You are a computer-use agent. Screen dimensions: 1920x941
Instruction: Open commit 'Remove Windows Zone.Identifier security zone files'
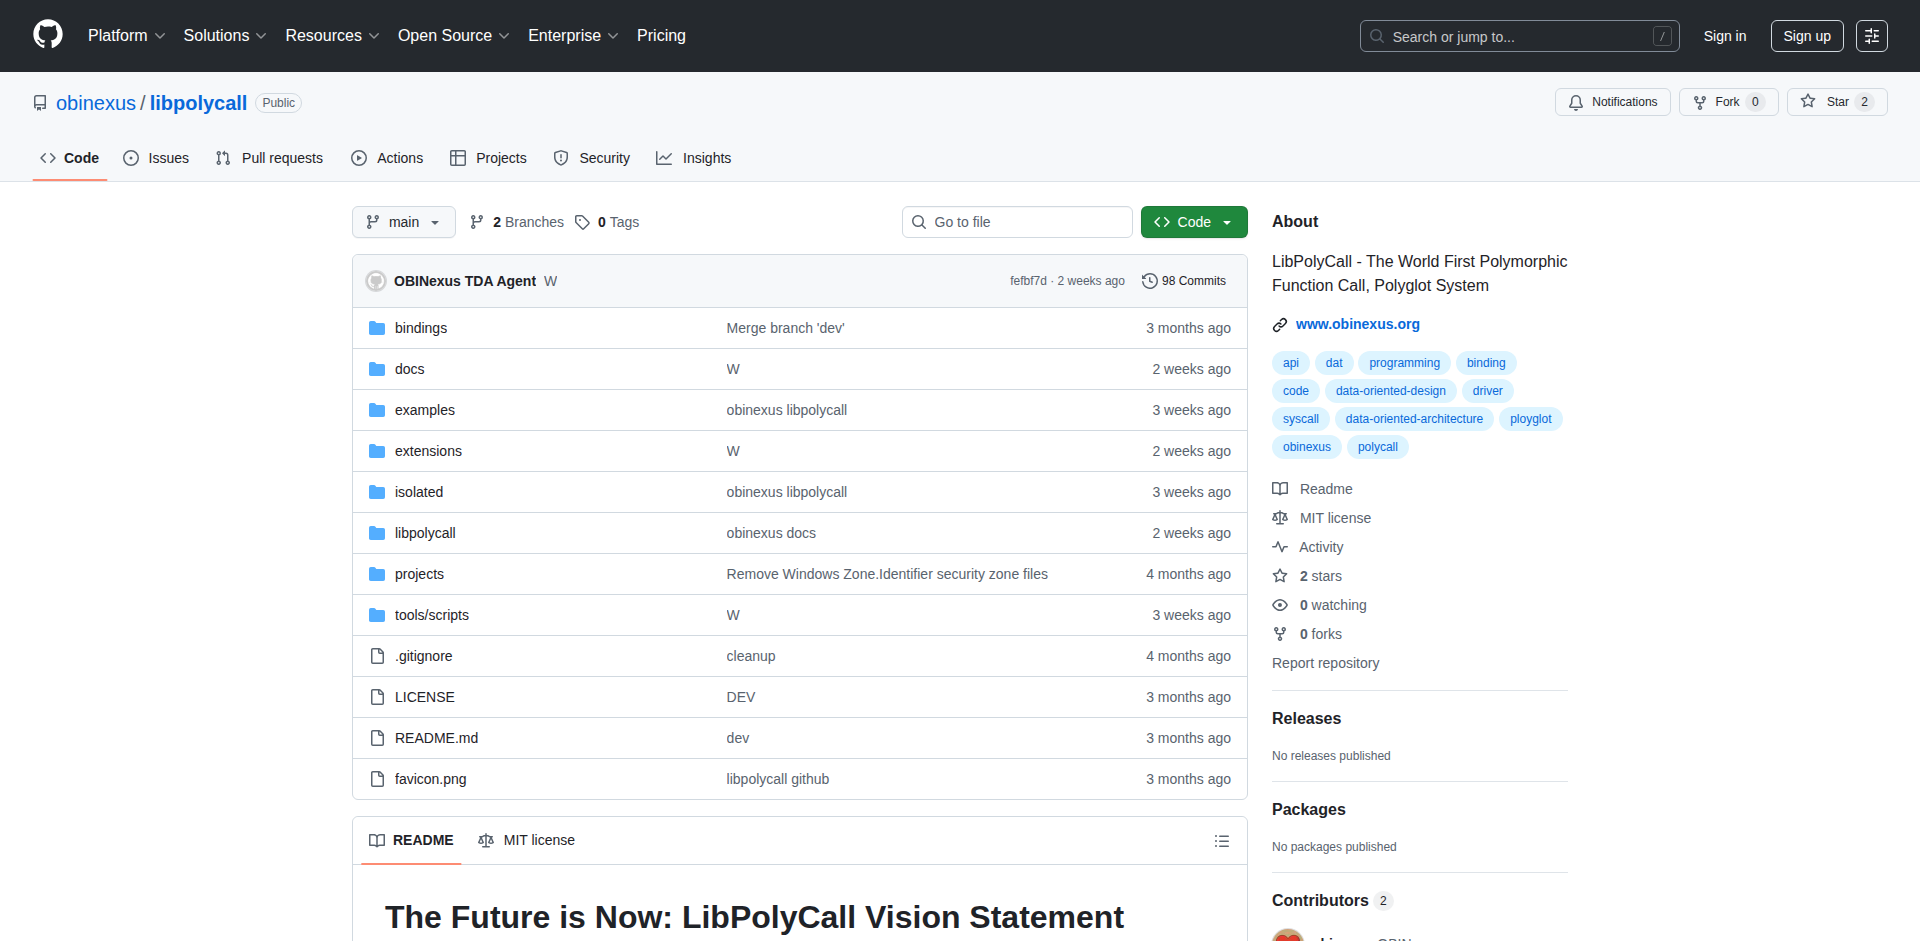[887, 574]
